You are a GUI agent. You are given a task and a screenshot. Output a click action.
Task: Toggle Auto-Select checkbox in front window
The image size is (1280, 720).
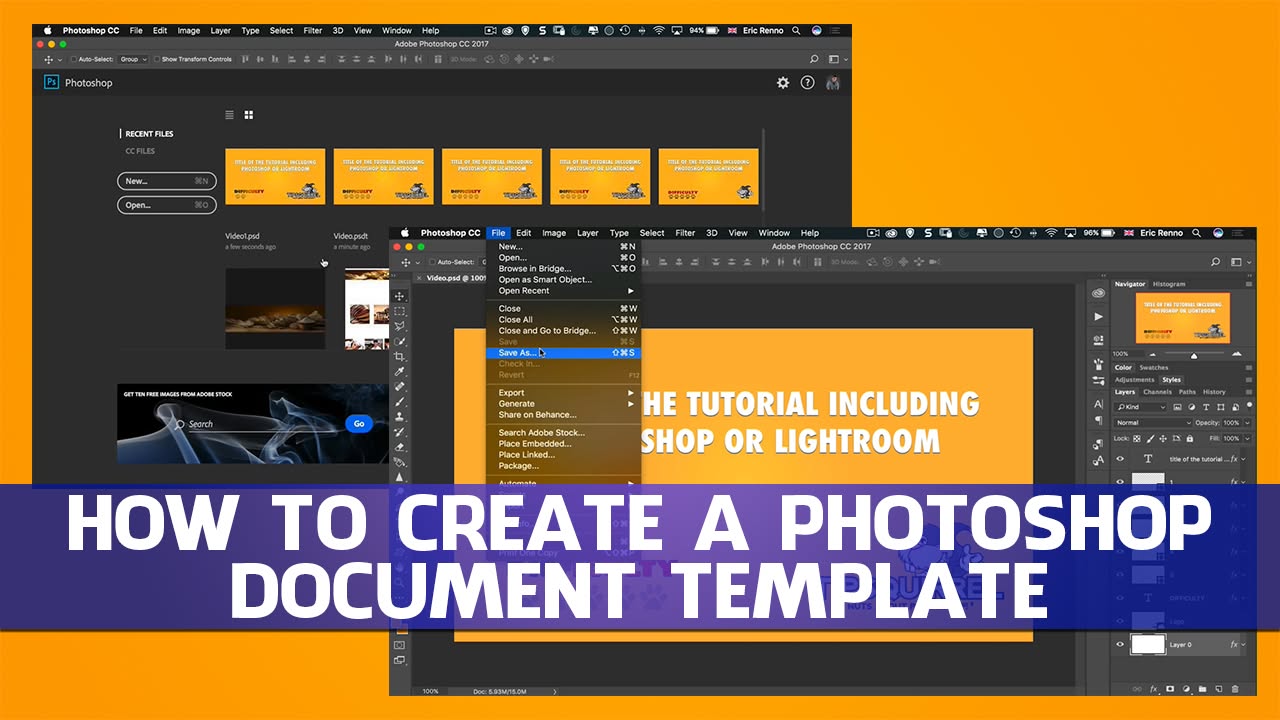[430, 262]
